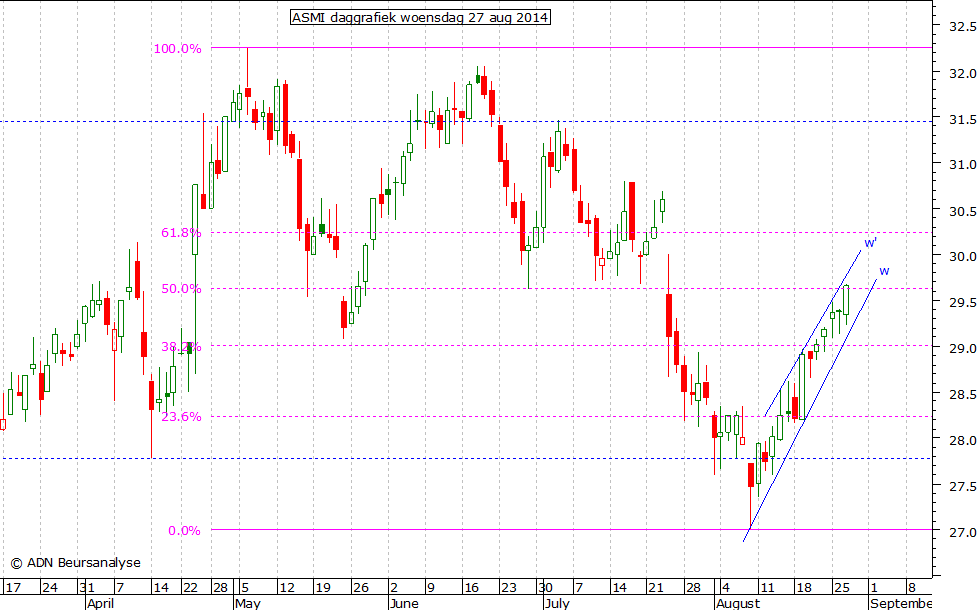Click date label "22" on time axis

190,588
